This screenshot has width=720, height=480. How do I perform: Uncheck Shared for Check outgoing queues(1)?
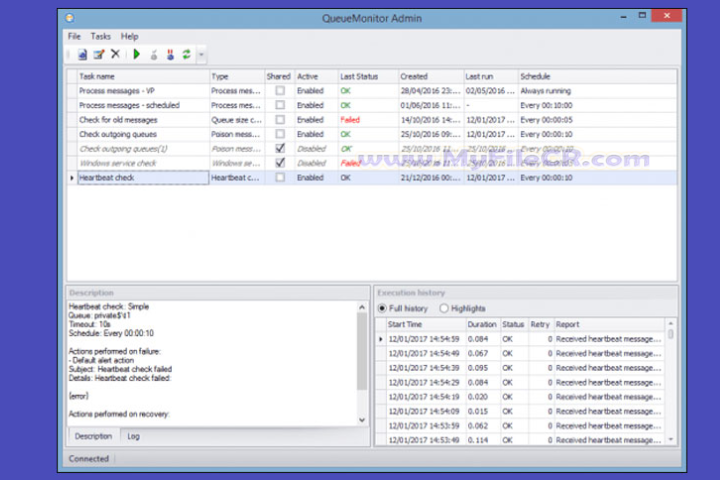280,148
